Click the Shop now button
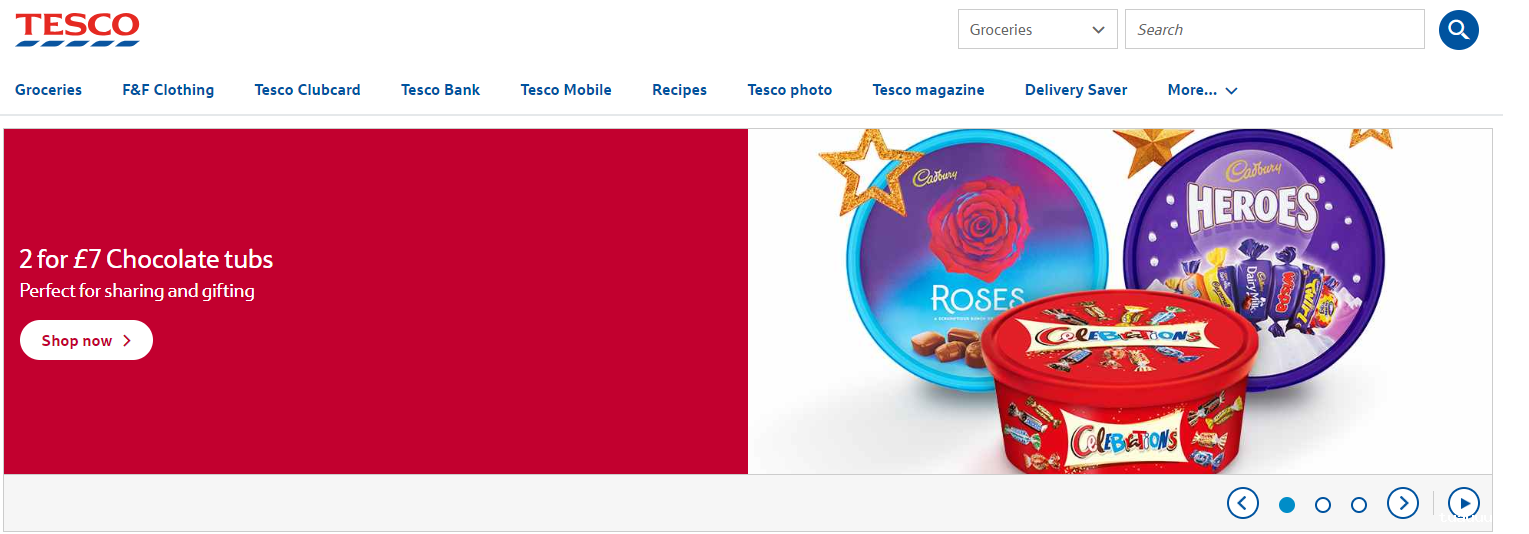Image resolution: width=1529 pixels, height=534 pixels. (x=86, y=340)
